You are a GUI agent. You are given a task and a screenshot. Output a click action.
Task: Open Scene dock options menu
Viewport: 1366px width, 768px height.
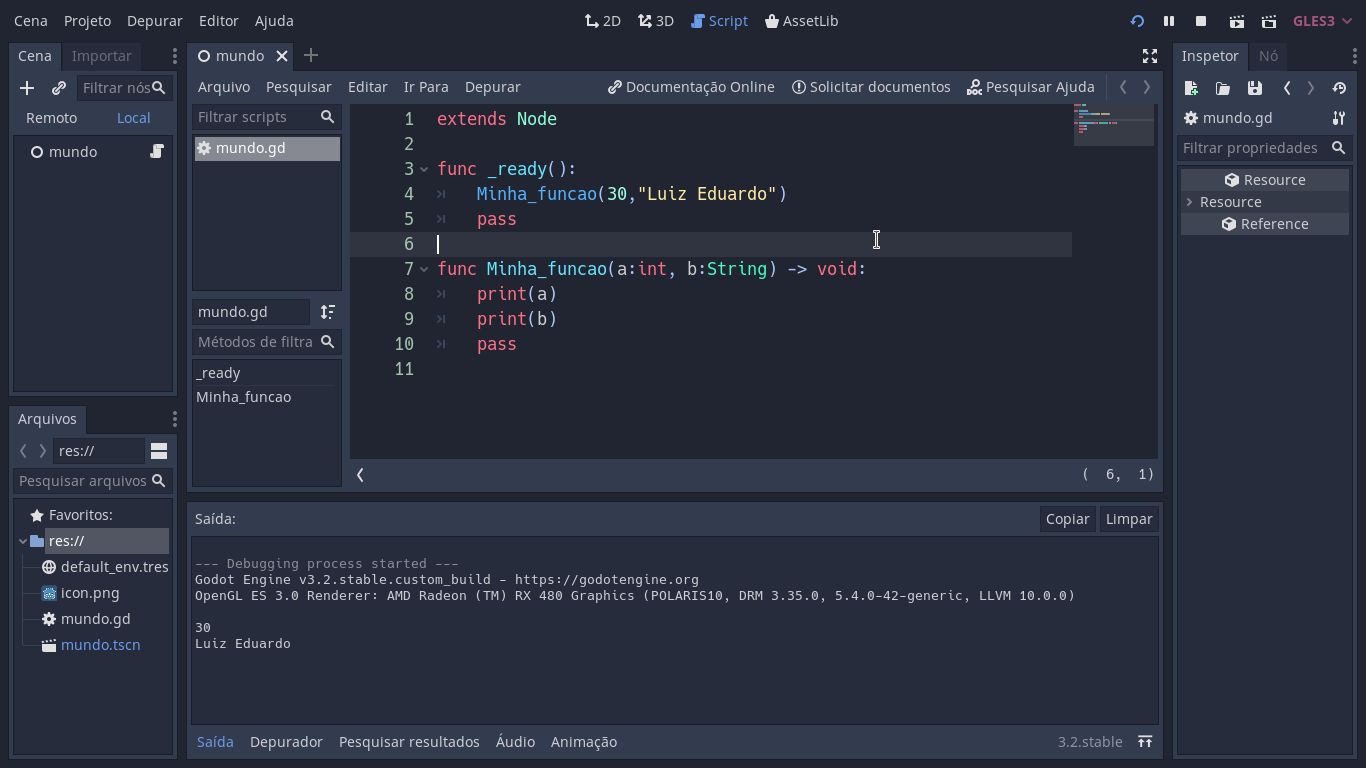click(x=174, y=56)
